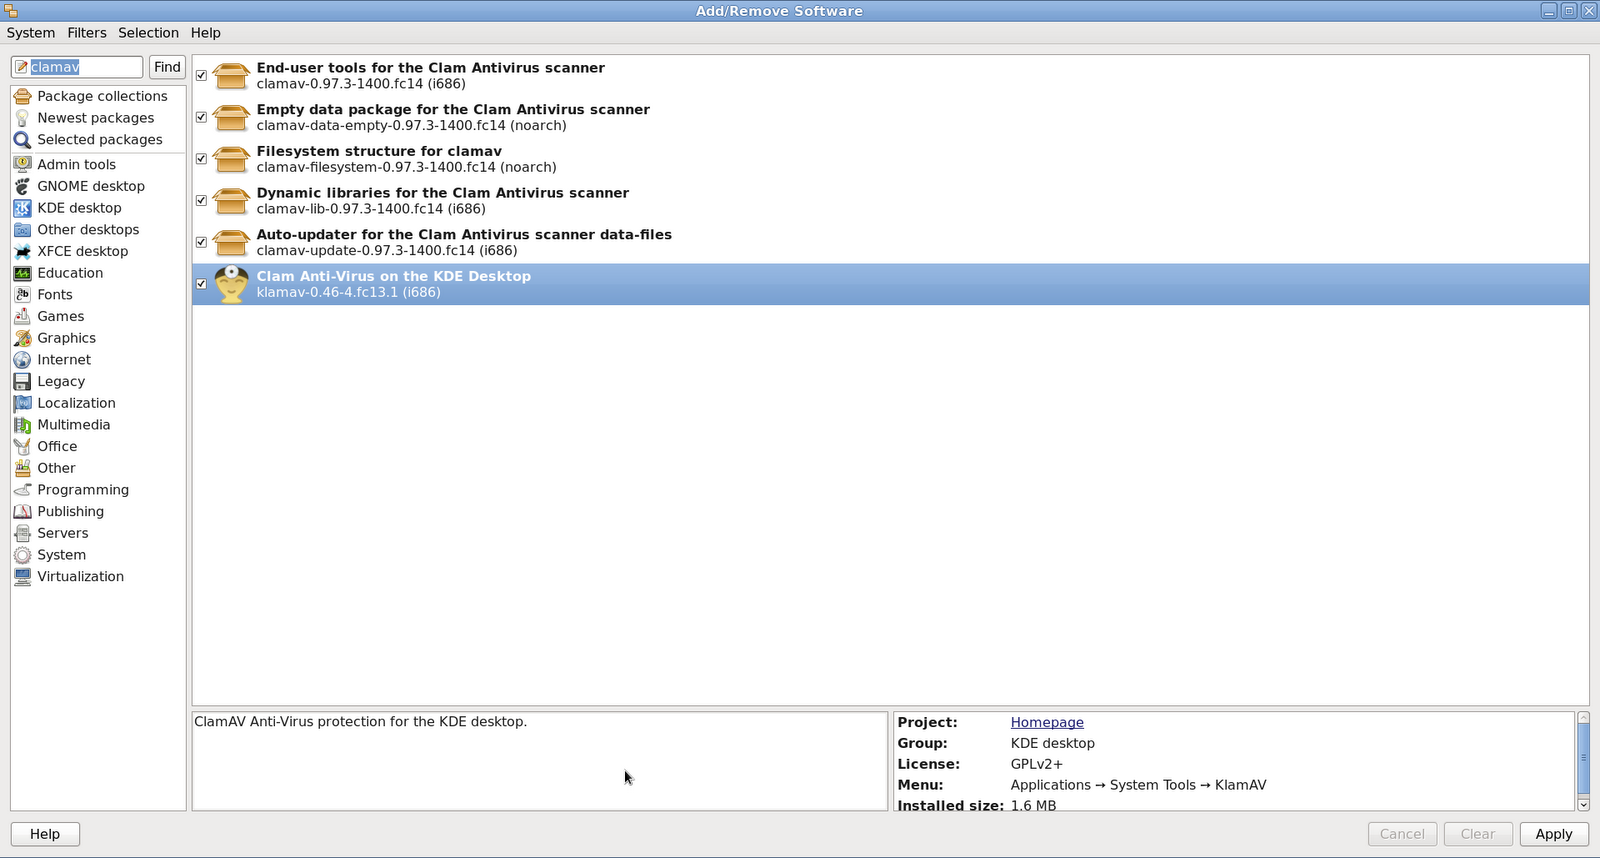The image size is (1600, 858).
Task: Click the Fonts category icon
Action: [22, 295]
